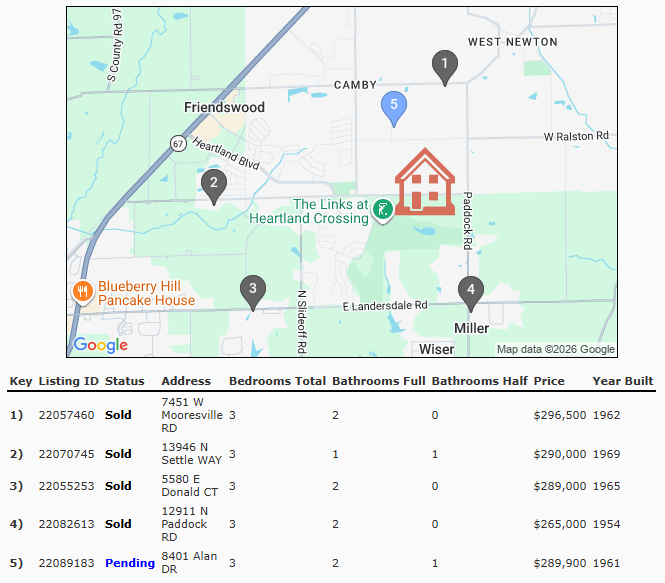Click map marker pin number 3
The width and height of the screenshot is (665, 583).
253,293
